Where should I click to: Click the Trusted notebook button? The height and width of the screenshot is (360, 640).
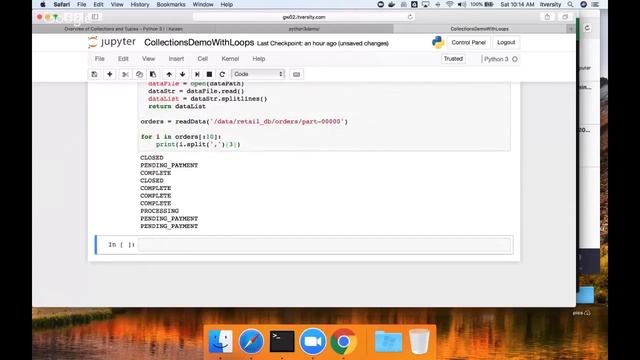tap(453, 59)
